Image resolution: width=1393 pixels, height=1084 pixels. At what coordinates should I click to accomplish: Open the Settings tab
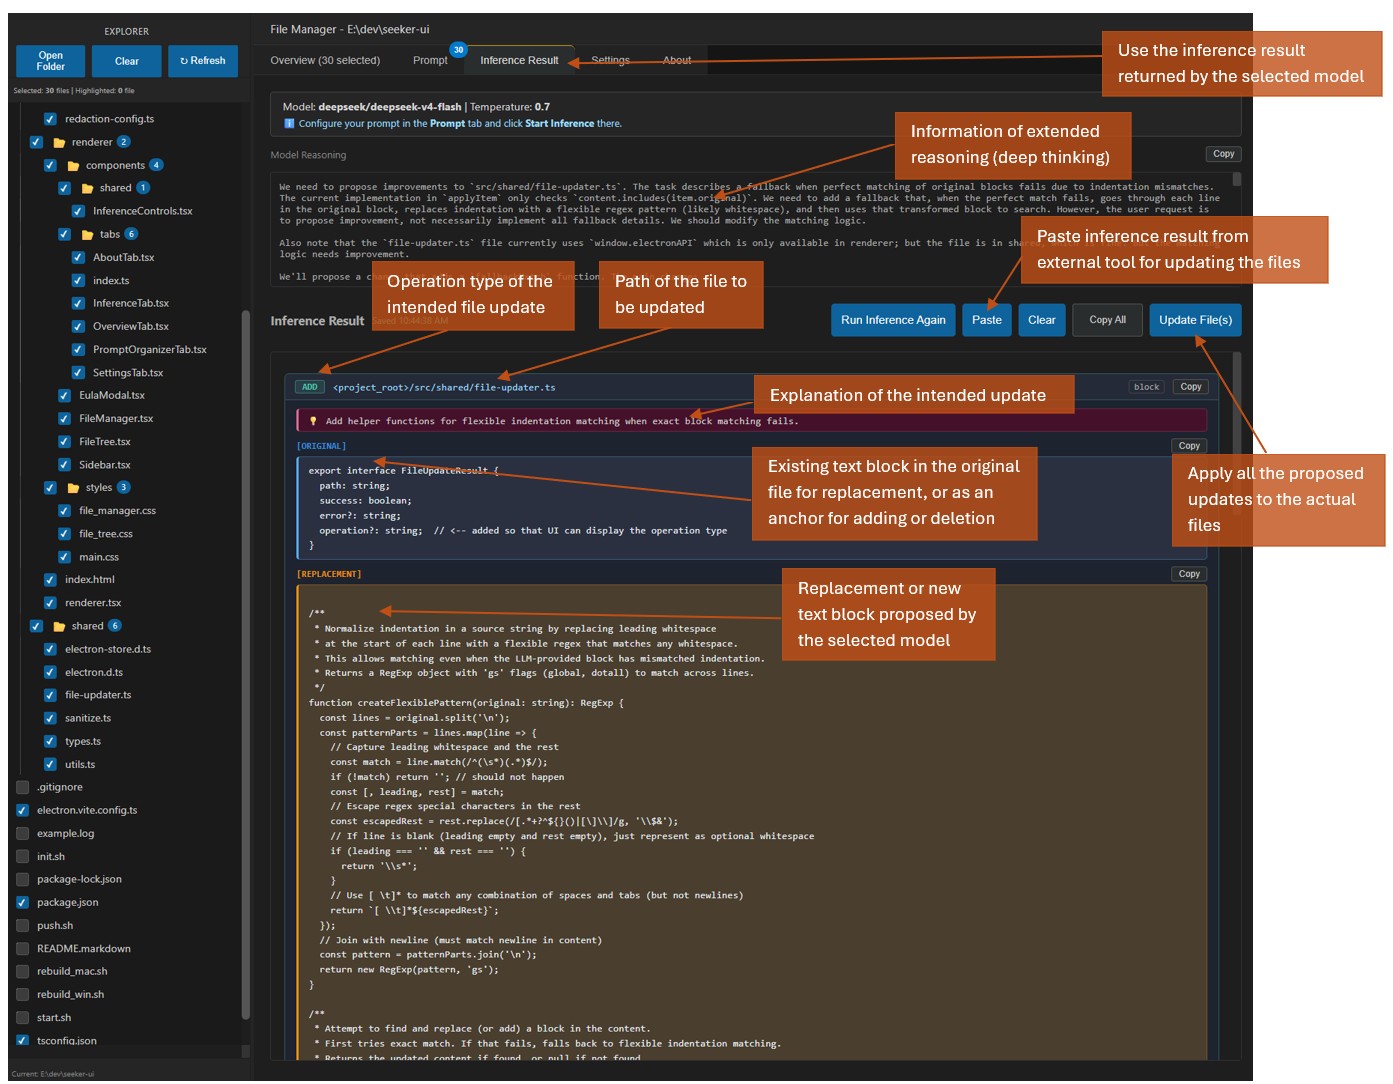coord(610,60)
